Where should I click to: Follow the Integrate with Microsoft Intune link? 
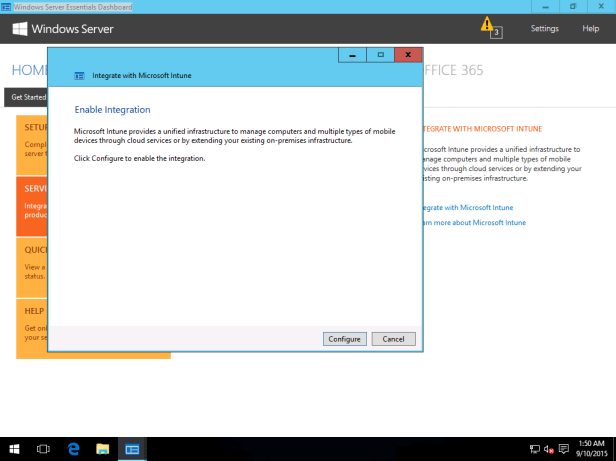(466, 207)
